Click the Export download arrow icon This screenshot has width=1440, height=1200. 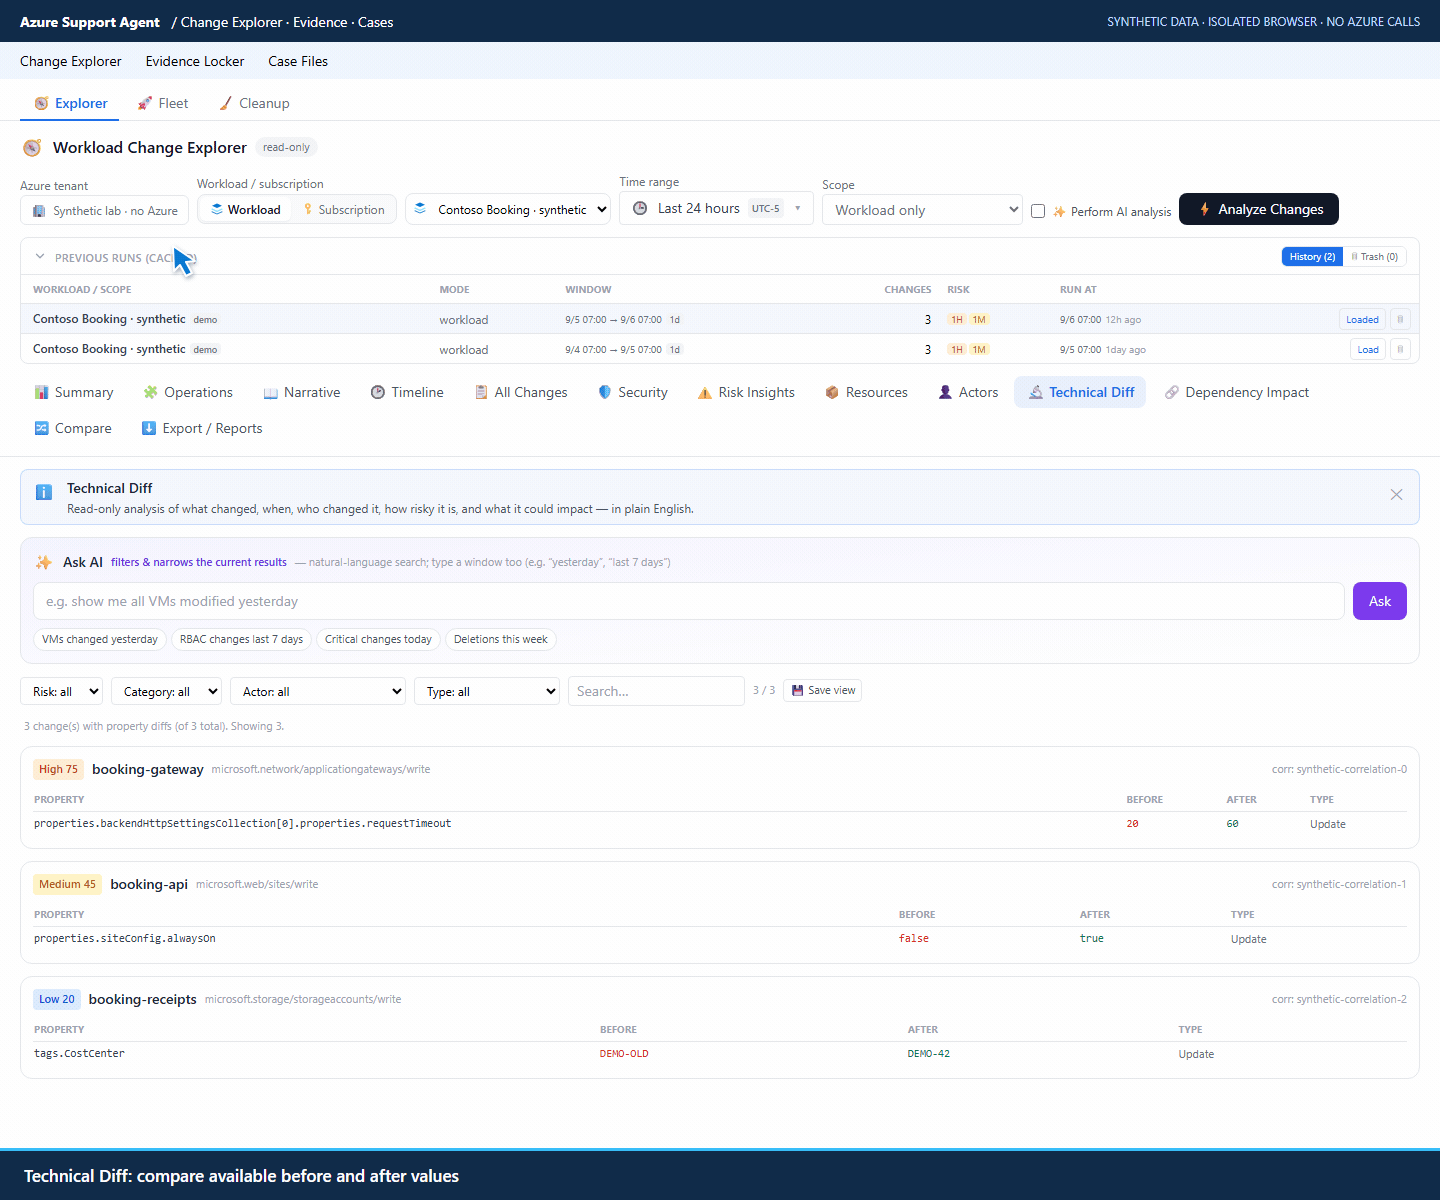[149, 428]
